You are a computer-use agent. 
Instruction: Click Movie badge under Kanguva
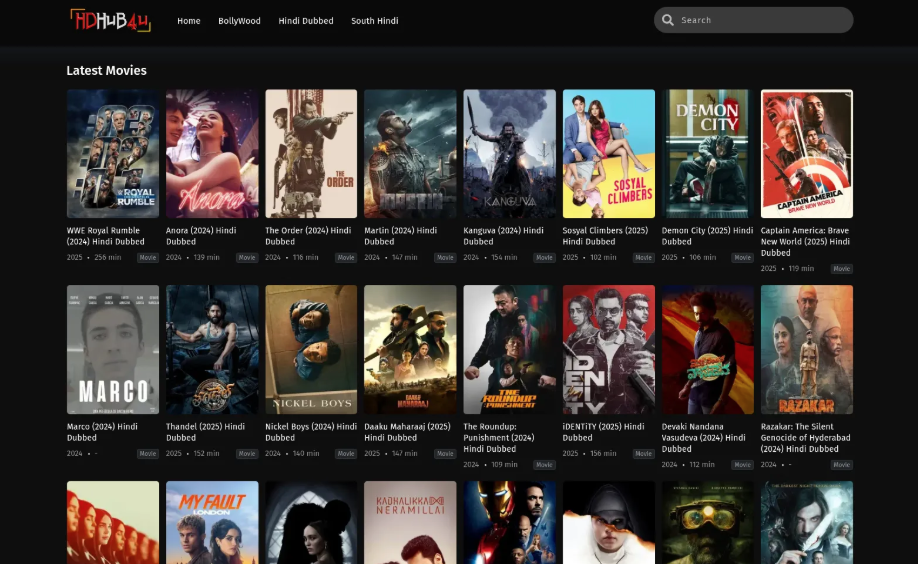point(544,258)
